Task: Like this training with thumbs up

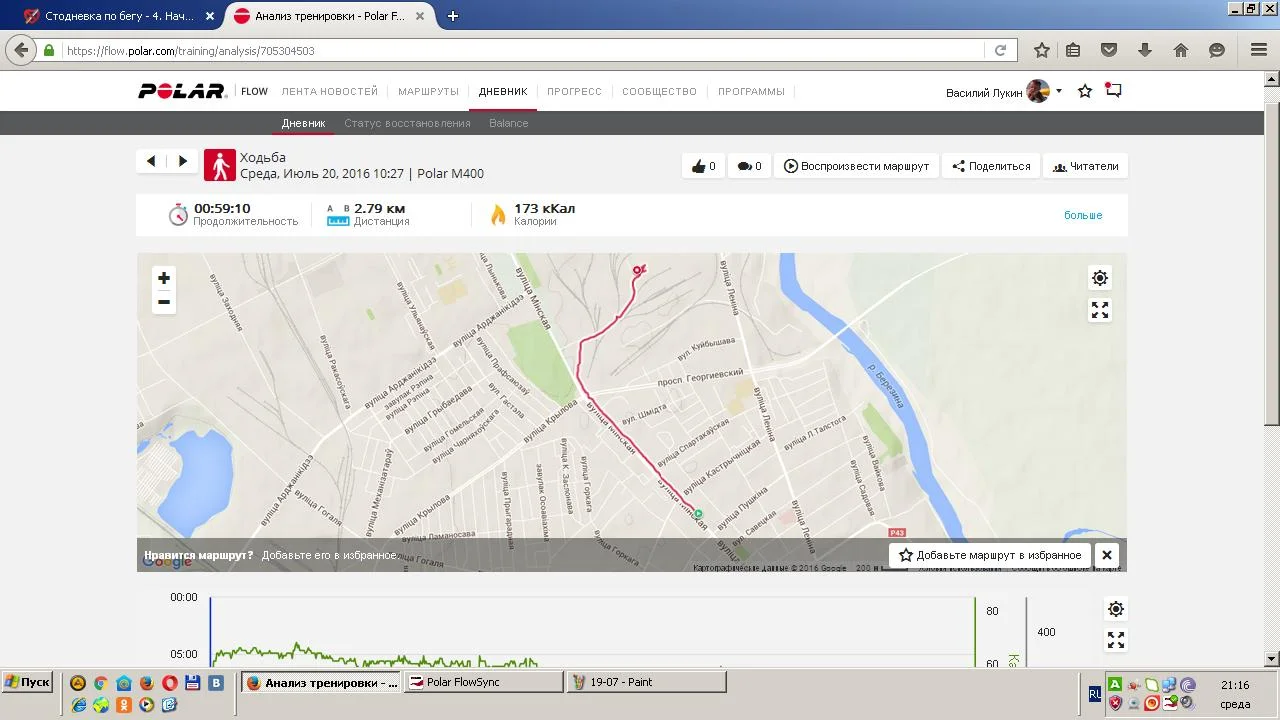Action: [704, 166]
